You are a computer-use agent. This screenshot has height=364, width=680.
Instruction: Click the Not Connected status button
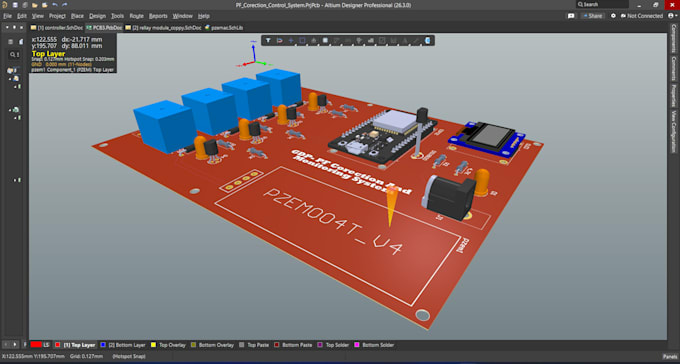pyautogui.click(x=641, y=16)
